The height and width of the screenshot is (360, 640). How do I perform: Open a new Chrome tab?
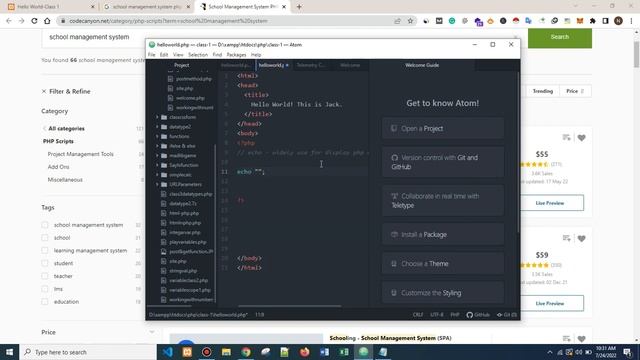(299, 7)
